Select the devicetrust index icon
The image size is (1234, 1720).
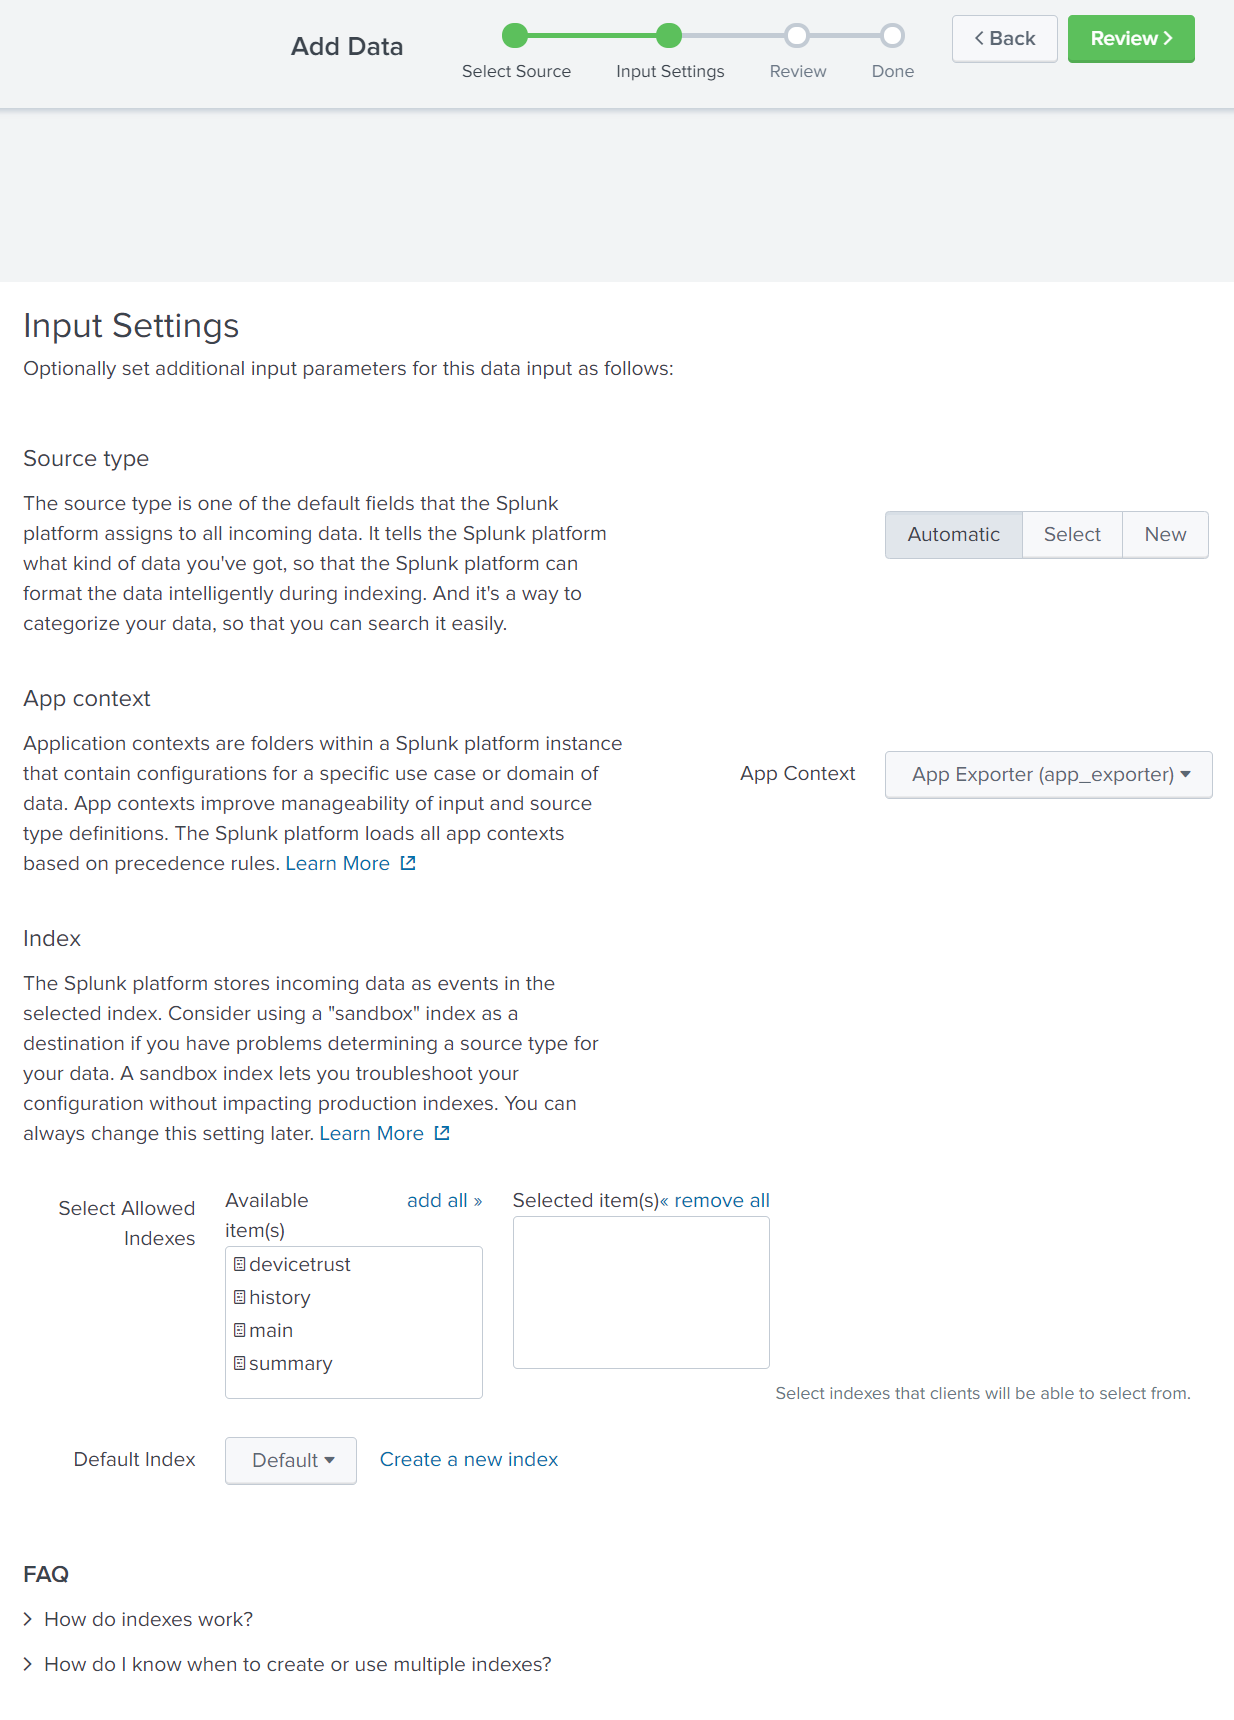(x=239, y=1264)
